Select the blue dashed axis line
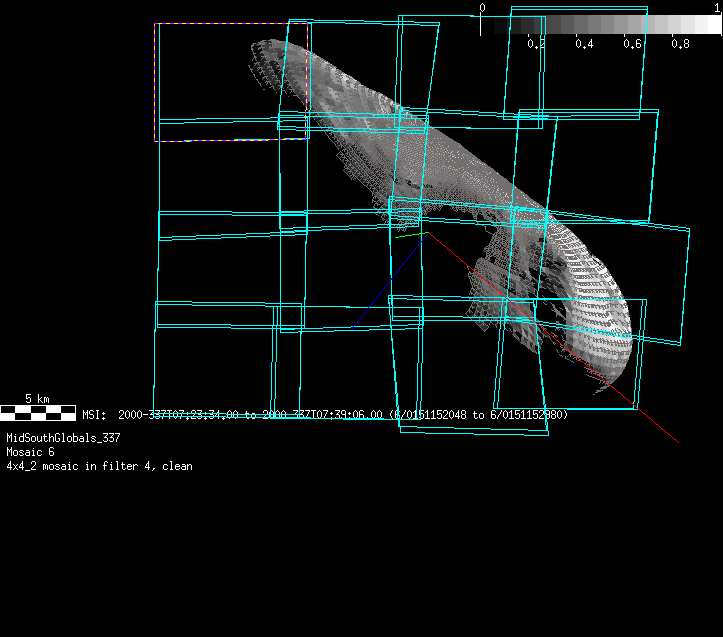The height and width of the screenshot is (637, 723). point(385,283)
